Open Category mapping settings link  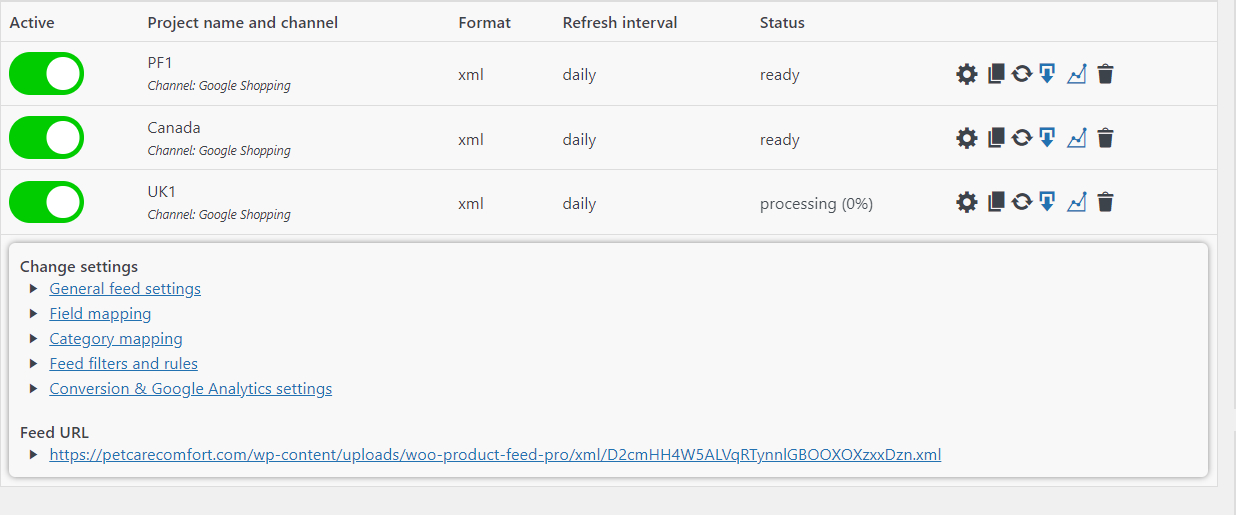(x=116, y=339)
